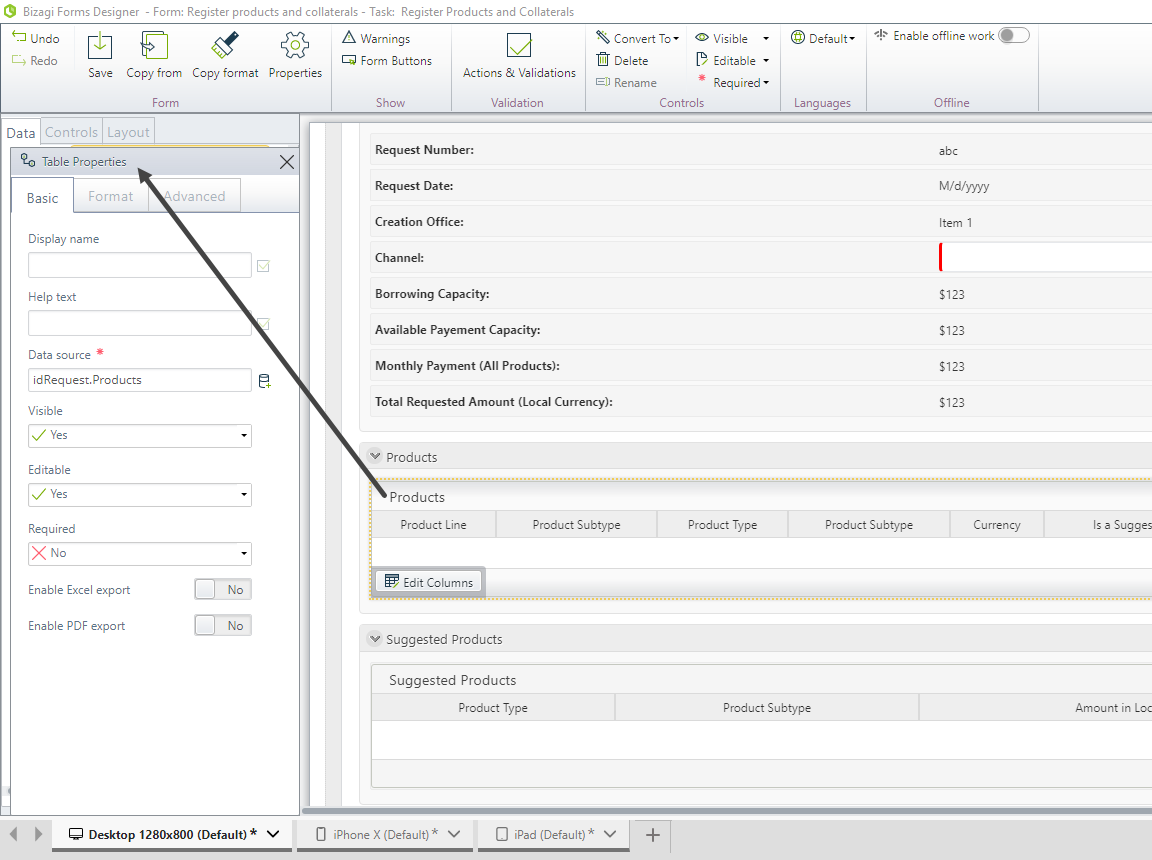Click the Edit Columns button
The width and height of the screenshot is (1152, 860).
[x=429, y=582]
